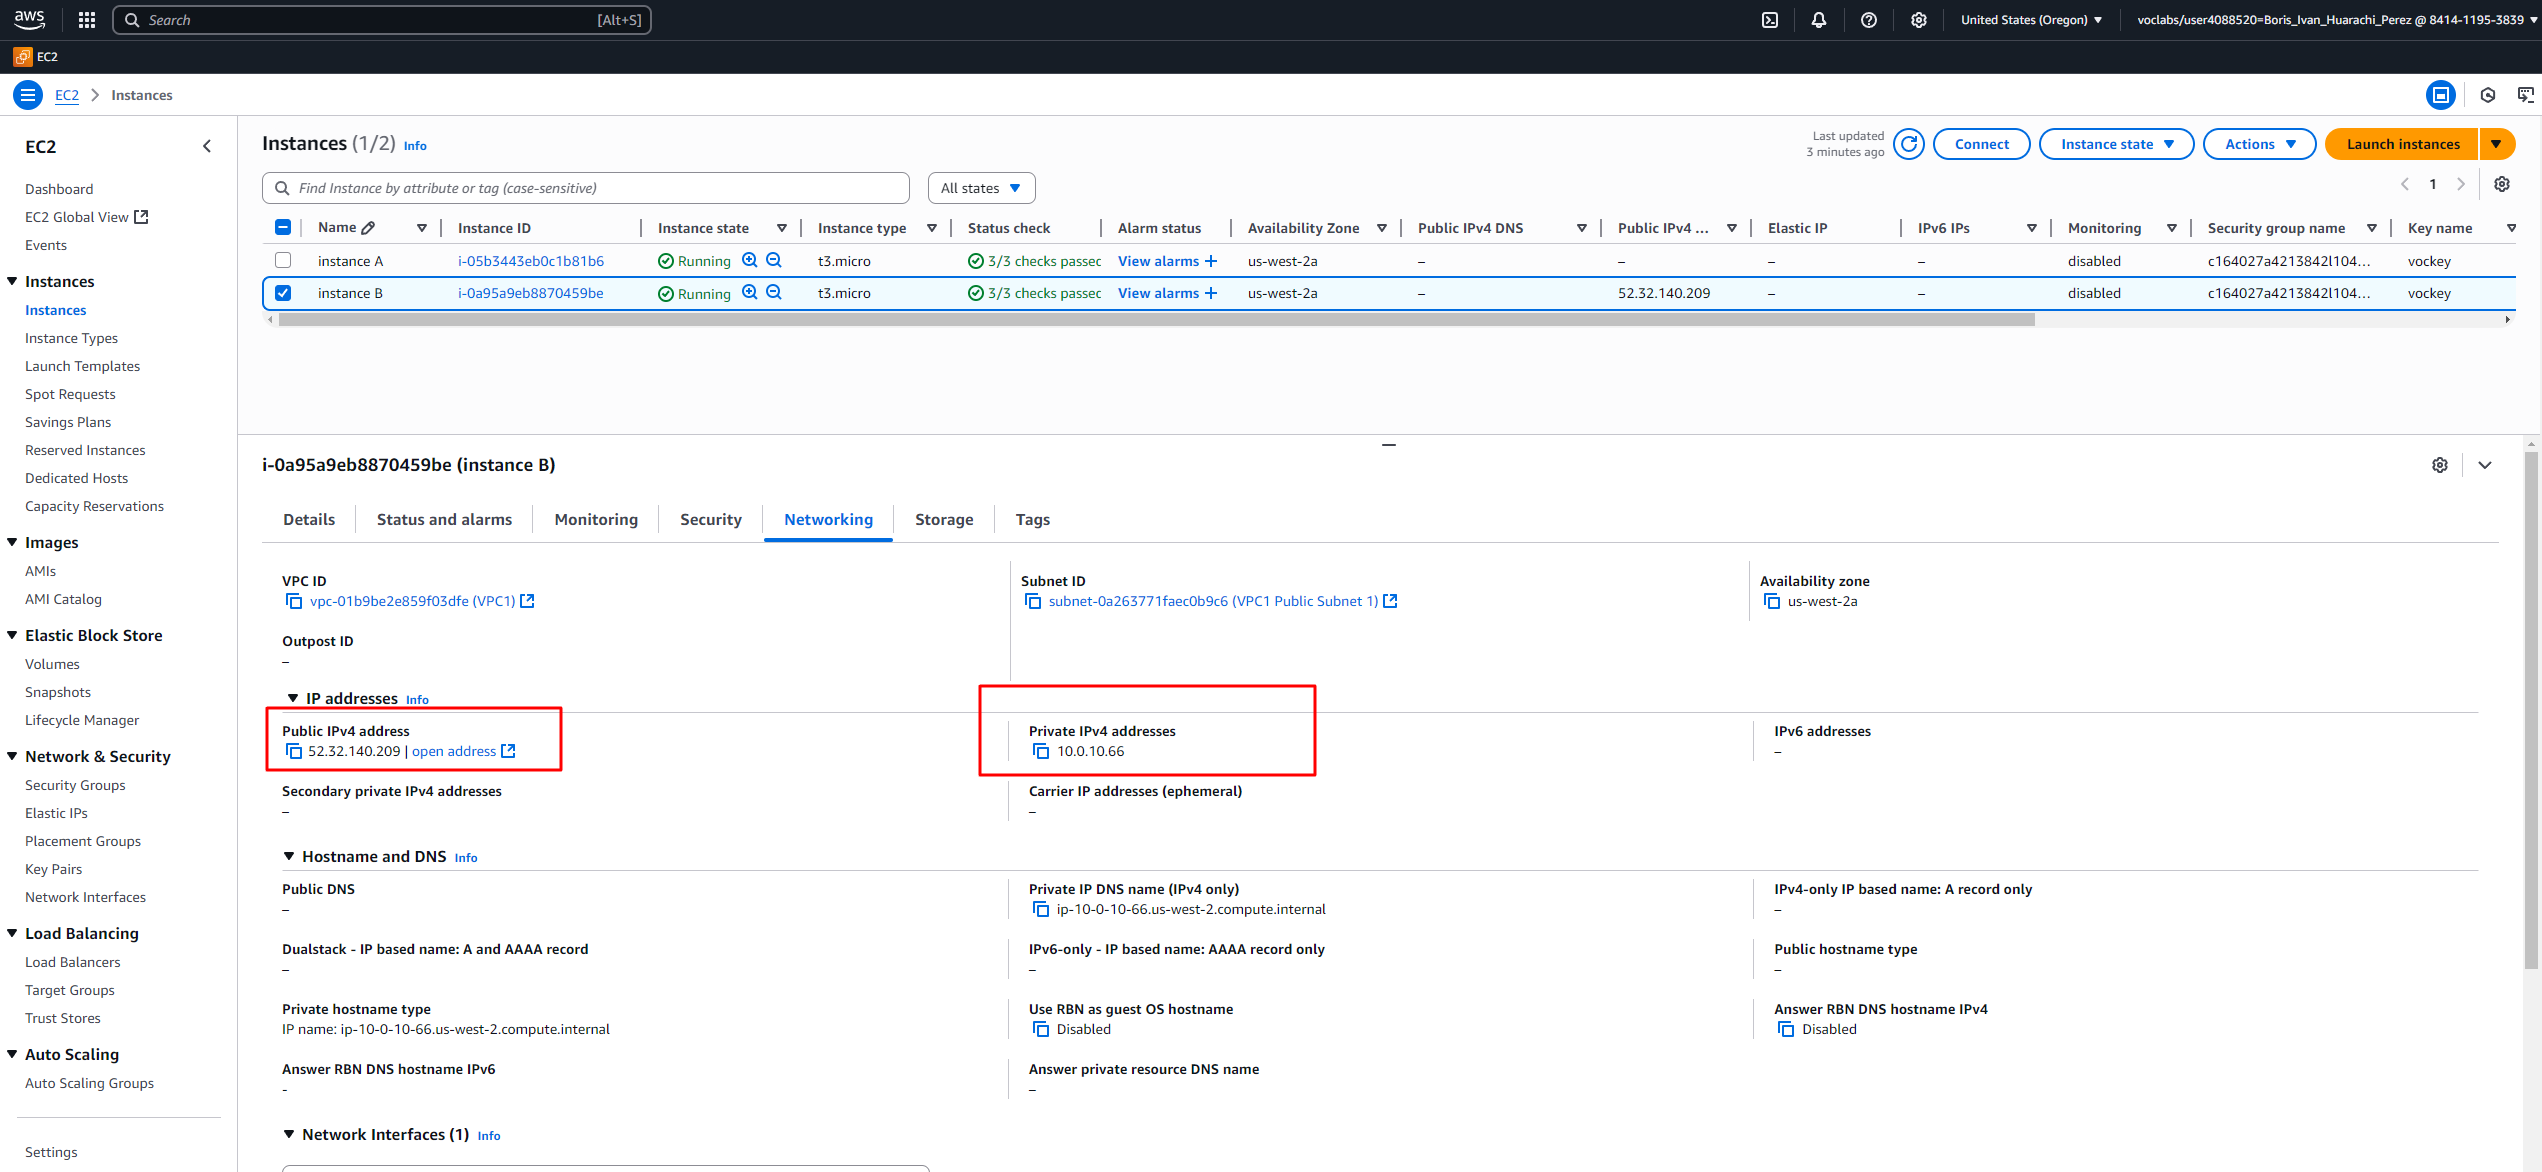Viewport: 2542px width, 1172px height.
Task: Open console settings gear in top bar
Action: tap(1918, 20)
